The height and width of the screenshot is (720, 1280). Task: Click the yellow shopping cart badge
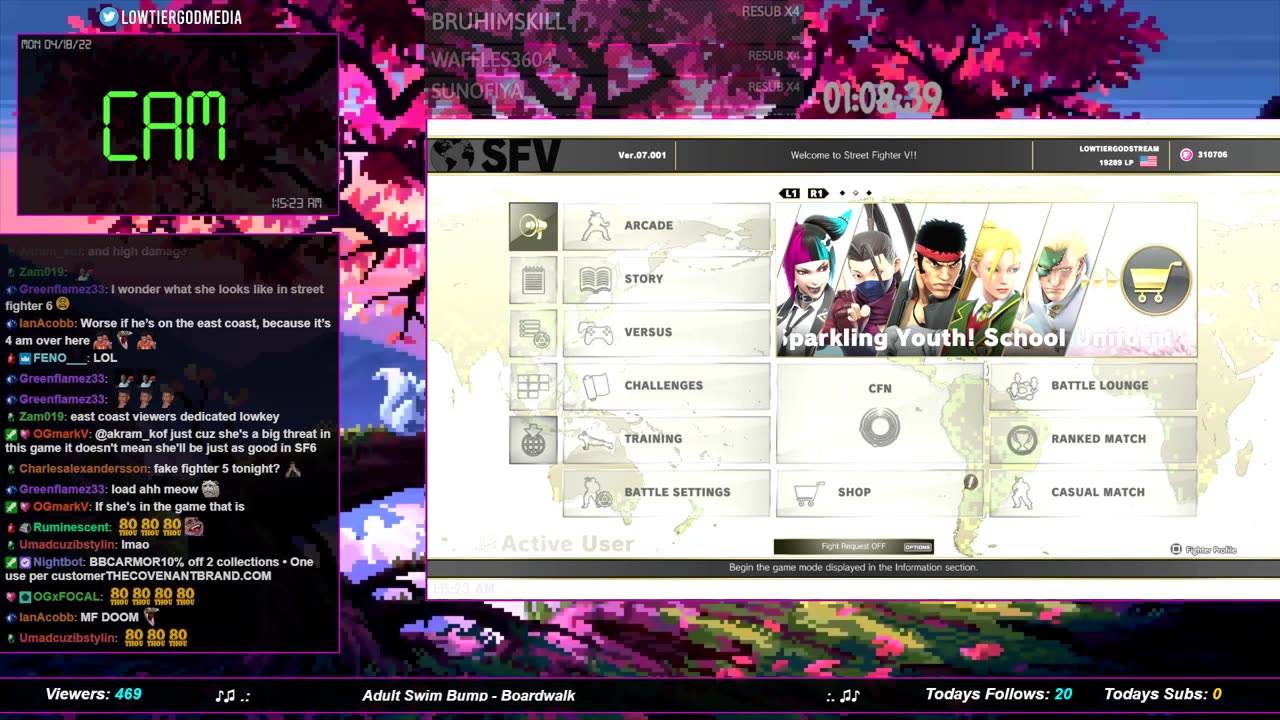1156,281
